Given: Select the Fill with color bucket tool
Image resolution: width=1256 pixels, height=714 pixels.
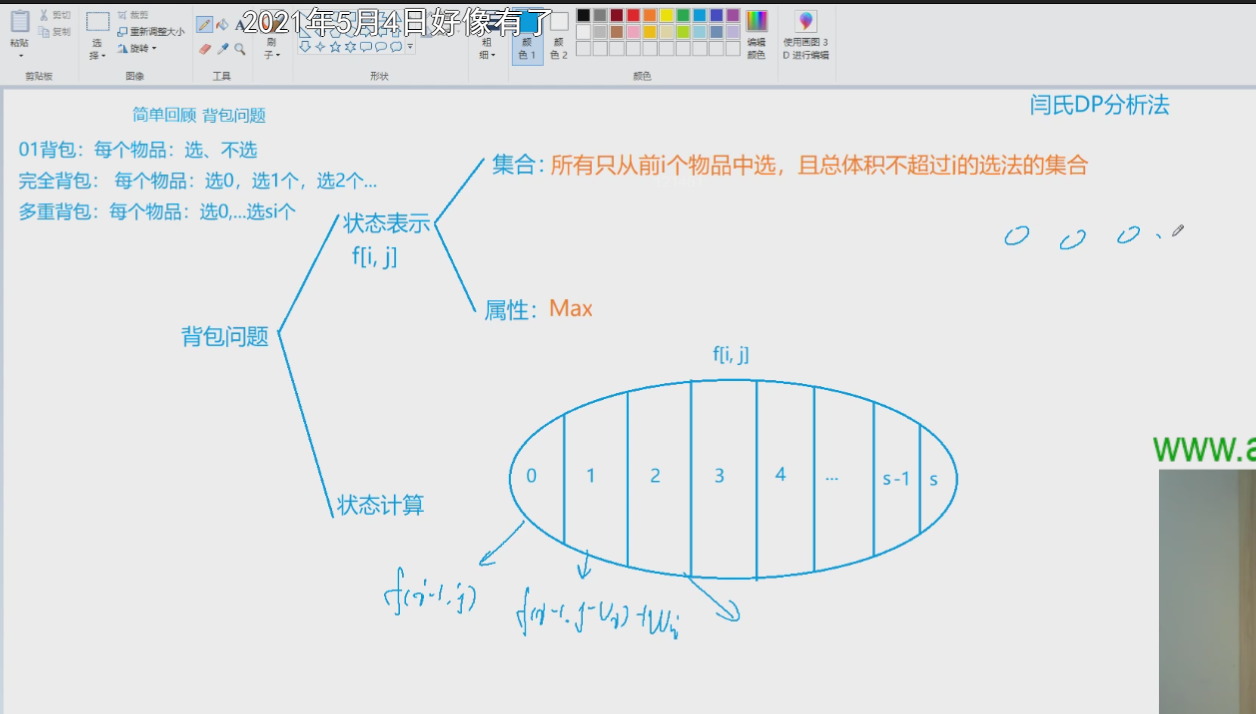Looking at the screenshot, I should click(222, 24).
